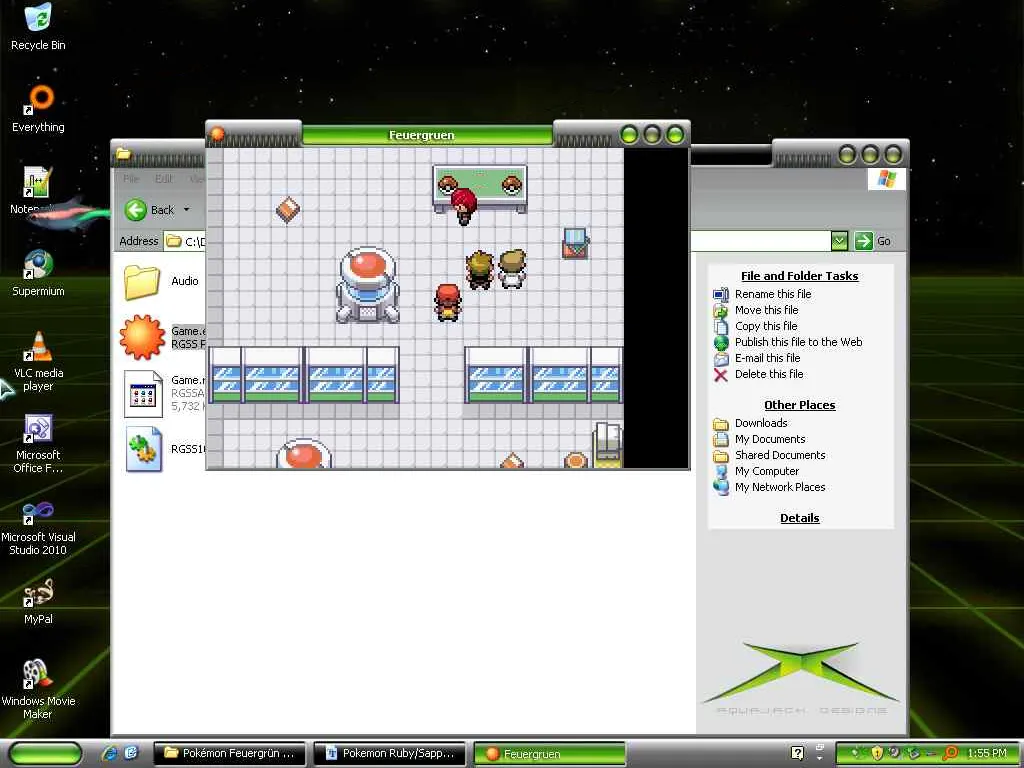
Task: Launch the Supermium browser shortcut
Action: (x=38, y=273)
